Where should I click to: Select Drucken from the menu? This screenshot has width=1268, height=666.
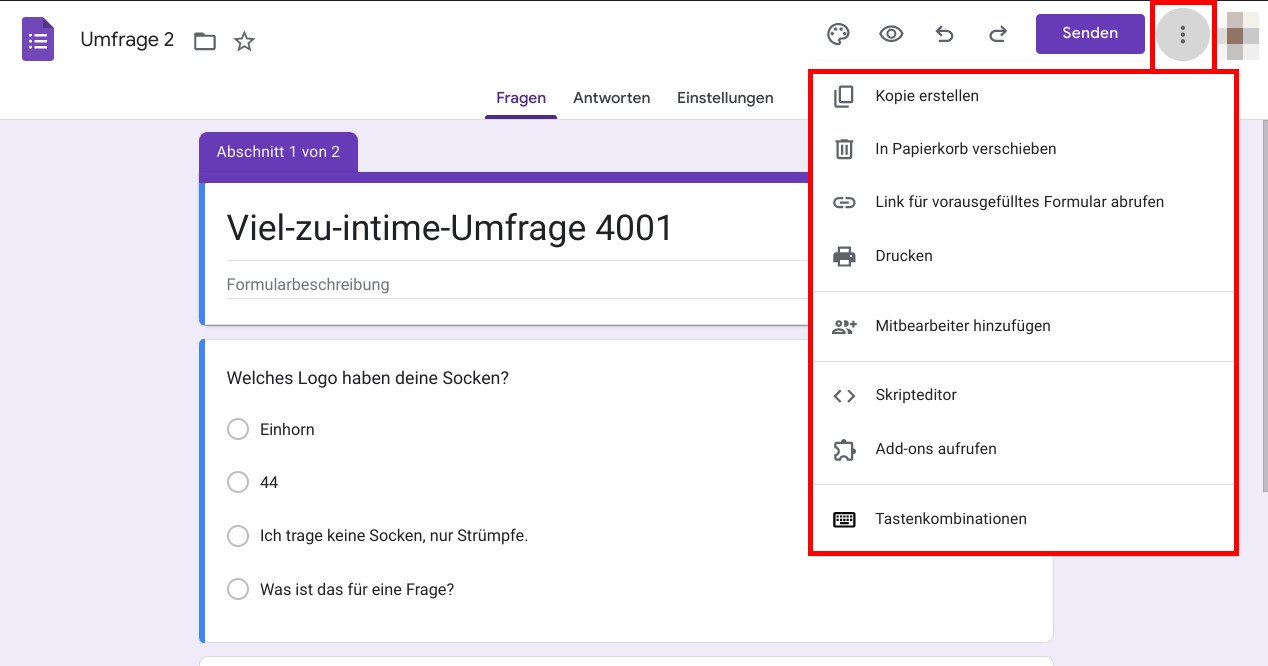coord(903,255)
